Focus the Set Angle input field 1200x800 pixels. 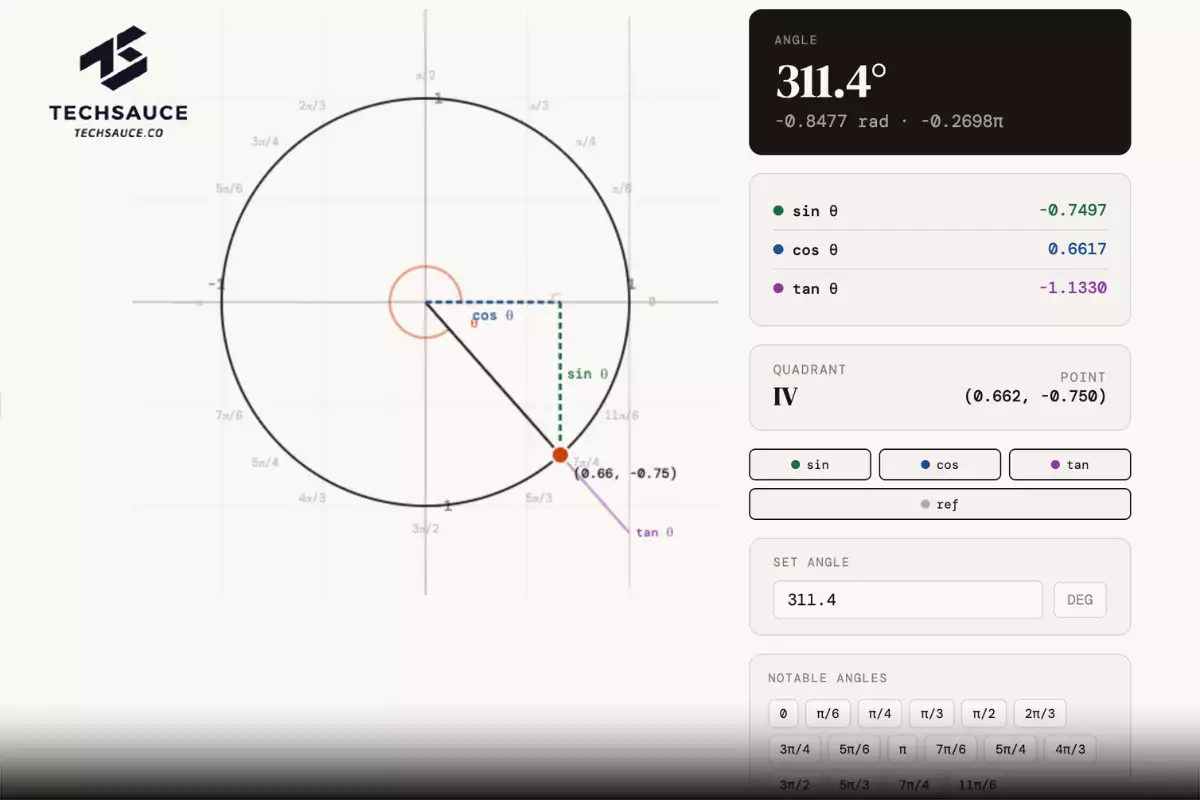click(x=908, y=600)
